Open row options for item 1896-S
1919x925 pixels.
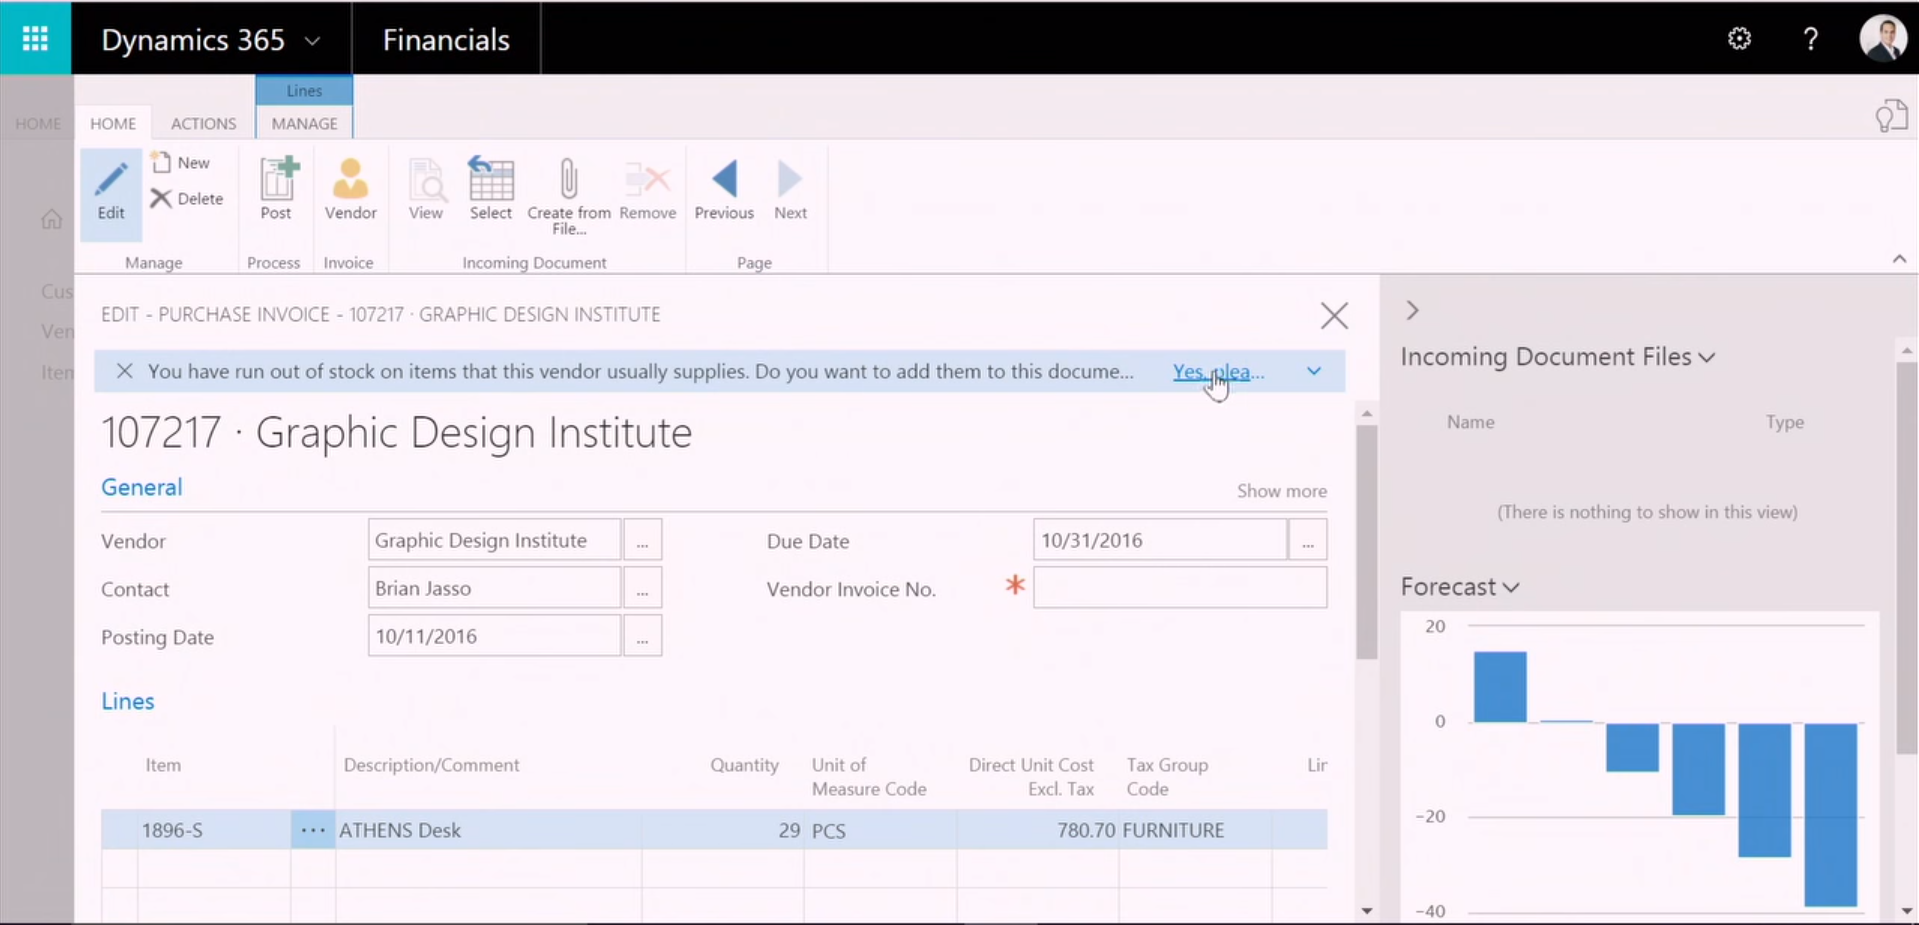[x=313, y=830]
